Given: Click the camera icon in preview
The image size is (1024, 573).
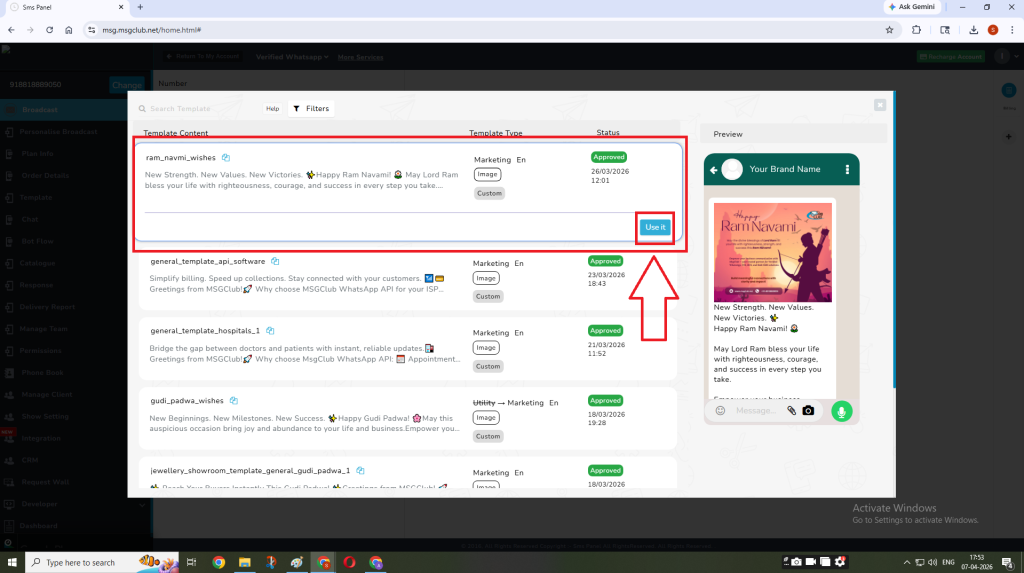Looking at the screenshot, I should tap(808, 410).
